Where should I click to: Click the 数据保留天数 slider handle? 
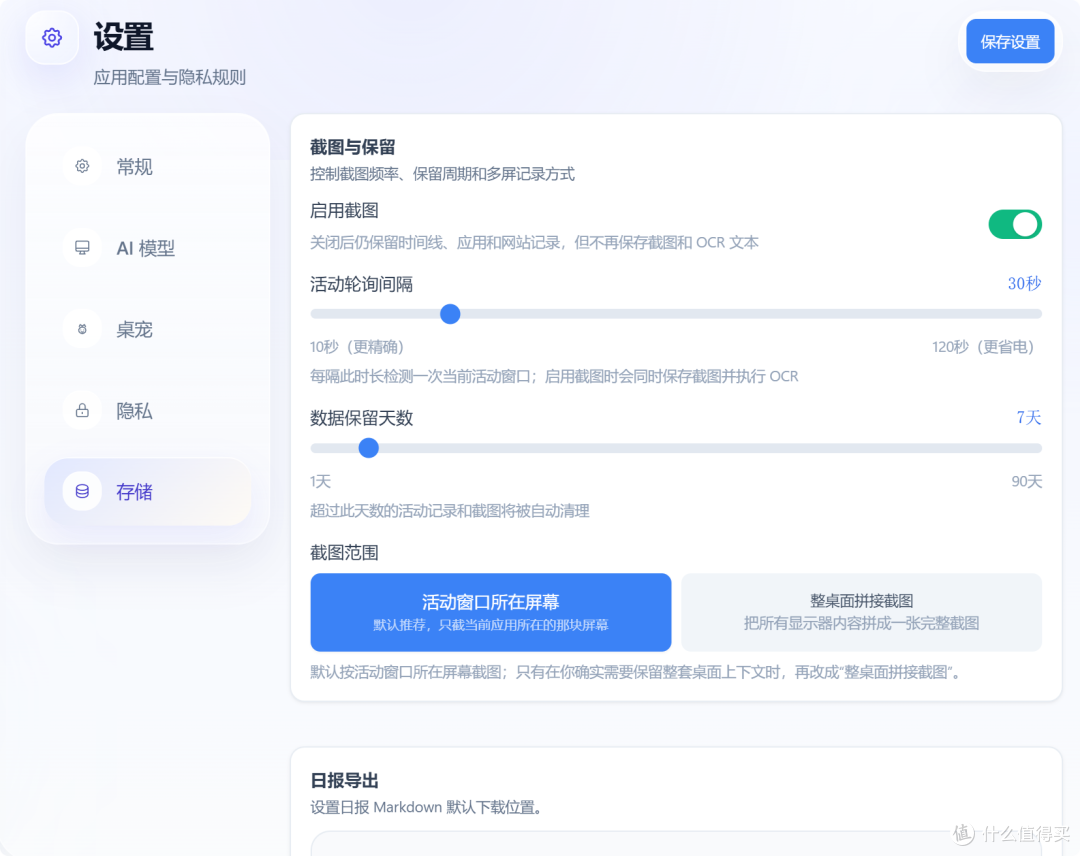pyautogui.click(x=368, y=448)
